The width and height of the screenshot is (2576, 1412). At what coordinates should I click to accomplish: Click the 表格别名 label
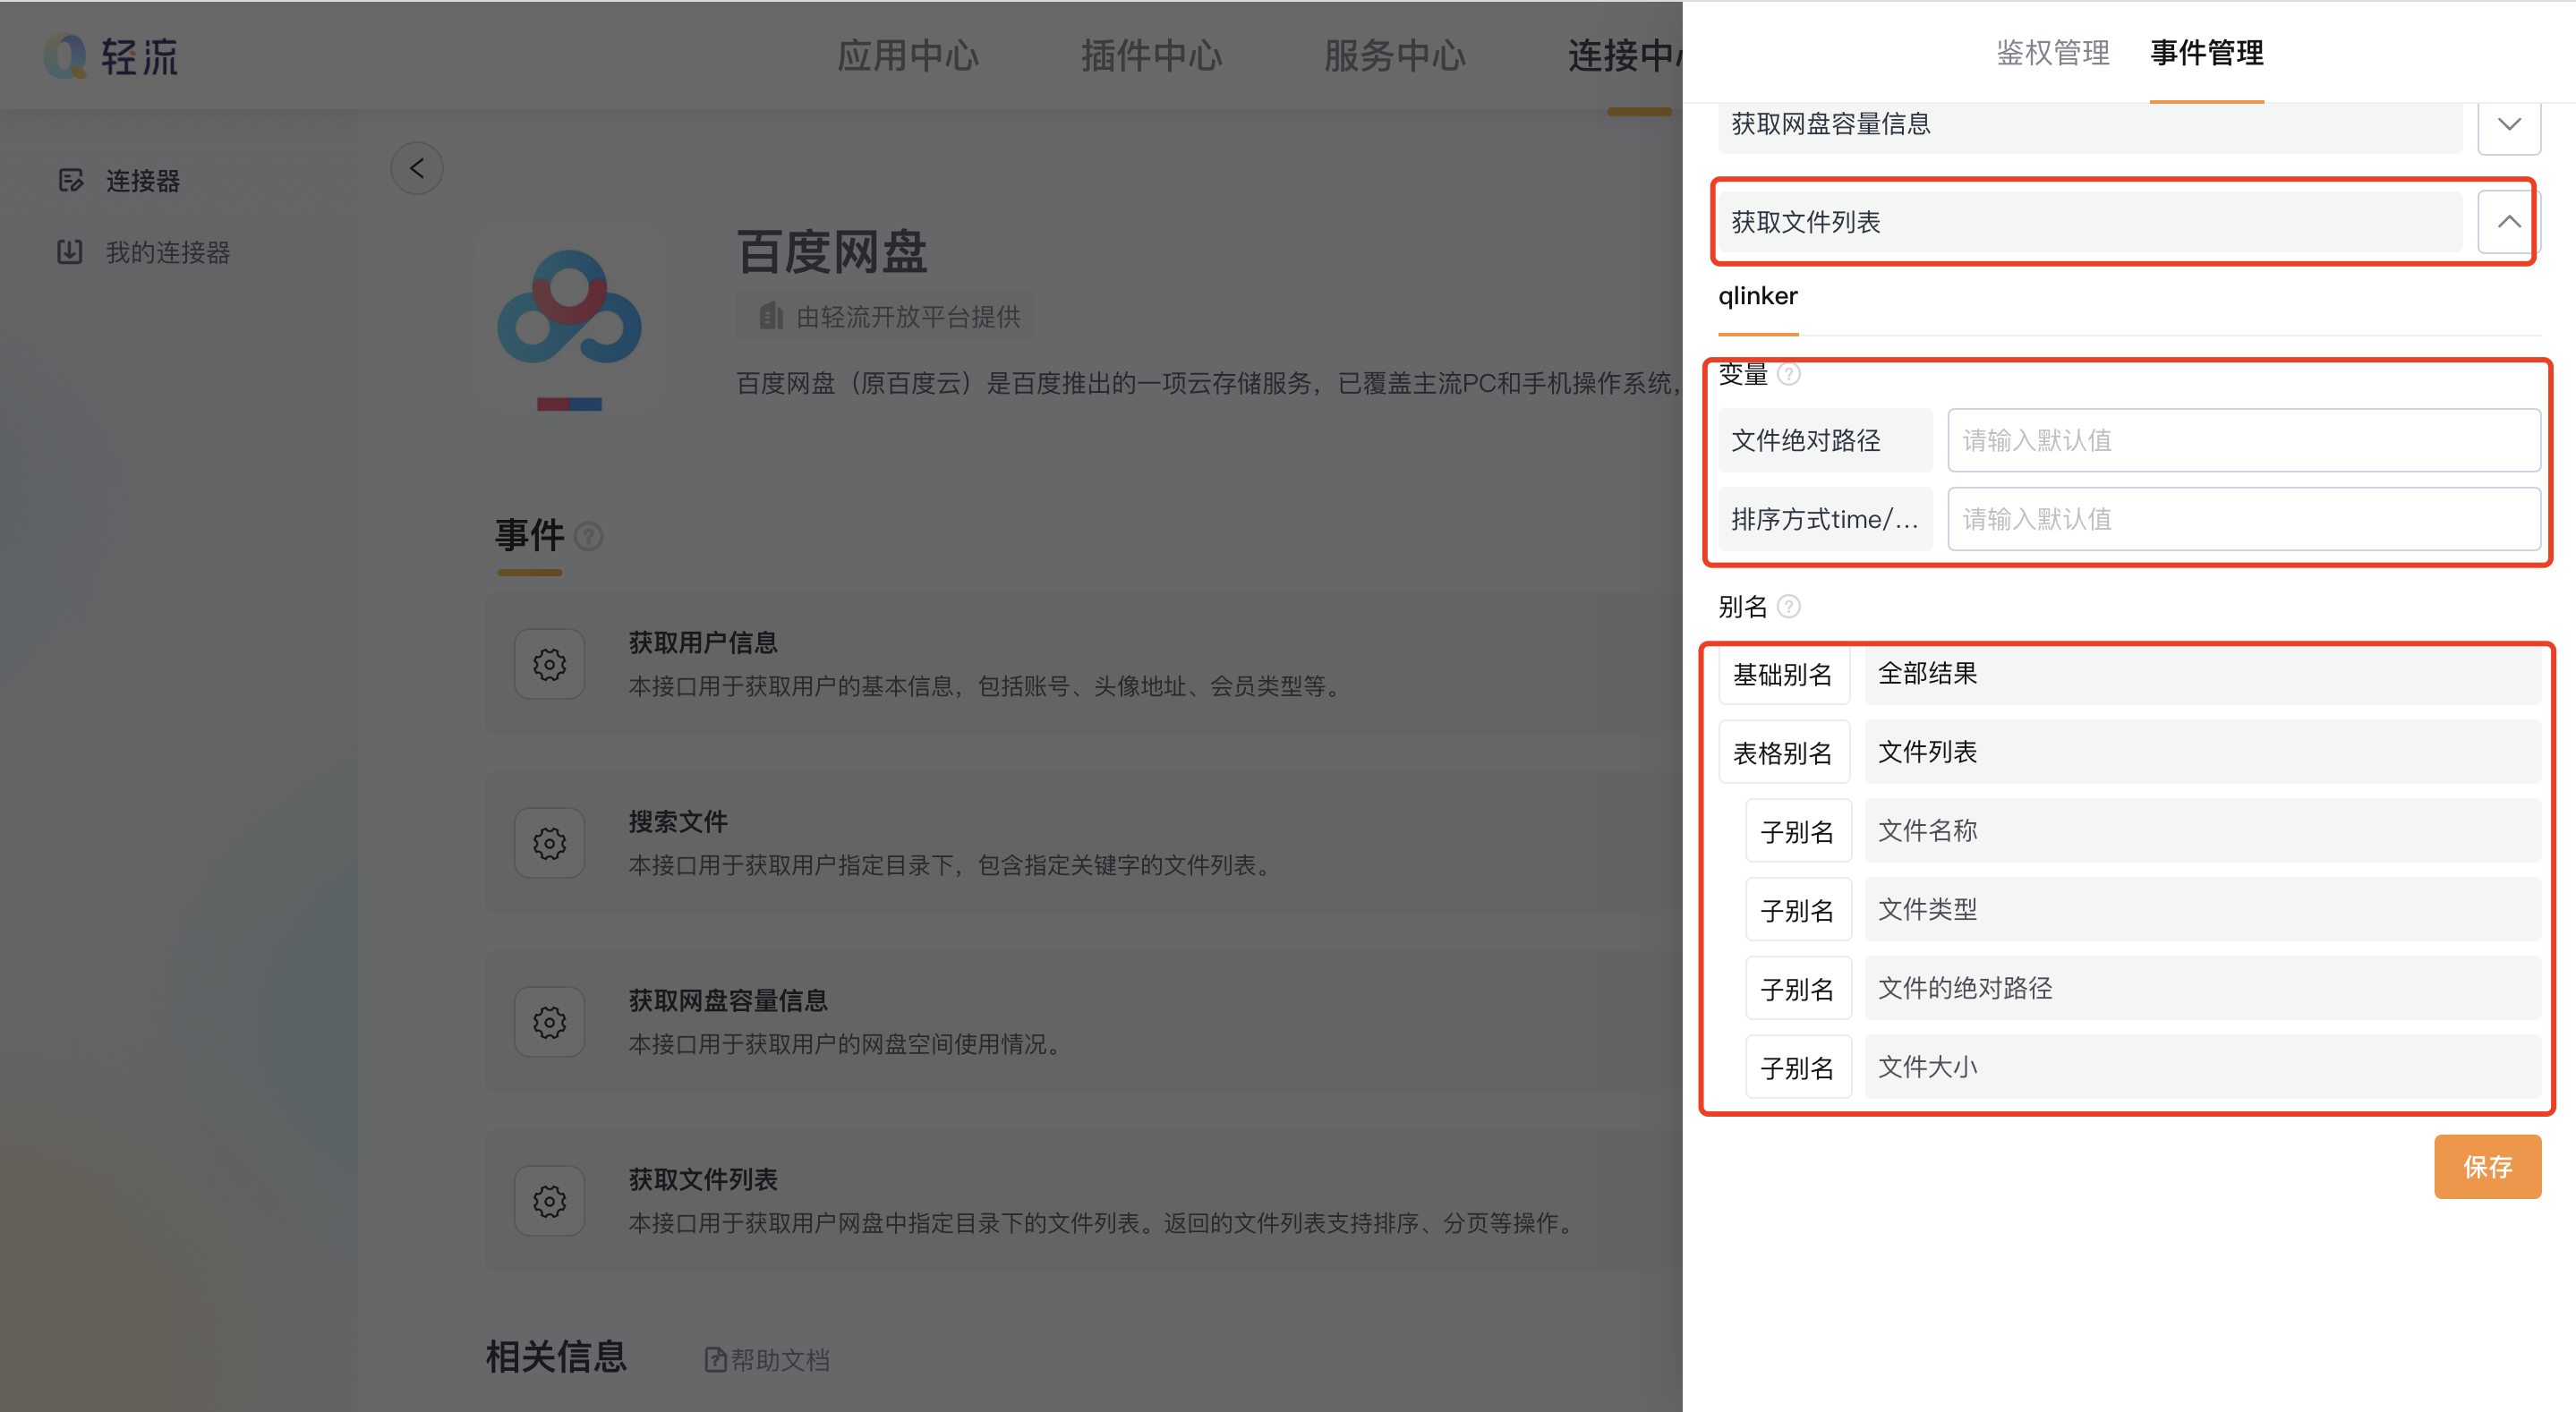click(1783, 753)
